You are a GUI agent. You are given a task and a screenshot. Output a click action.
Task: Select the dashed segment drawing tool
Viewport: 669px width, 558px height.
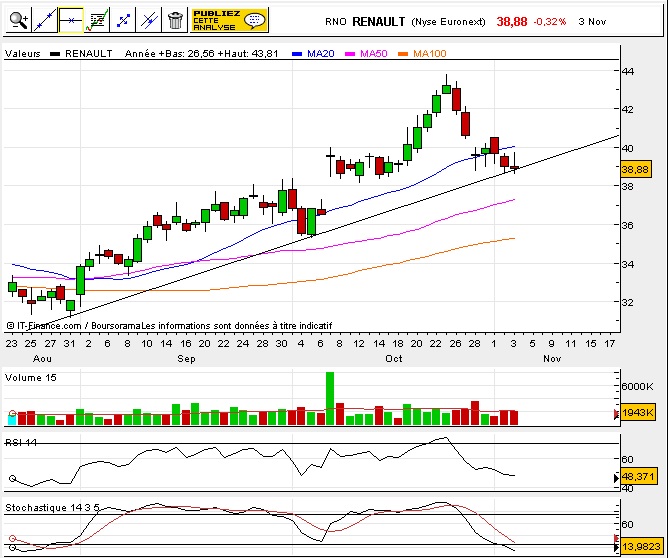click(x=123, y=20)
